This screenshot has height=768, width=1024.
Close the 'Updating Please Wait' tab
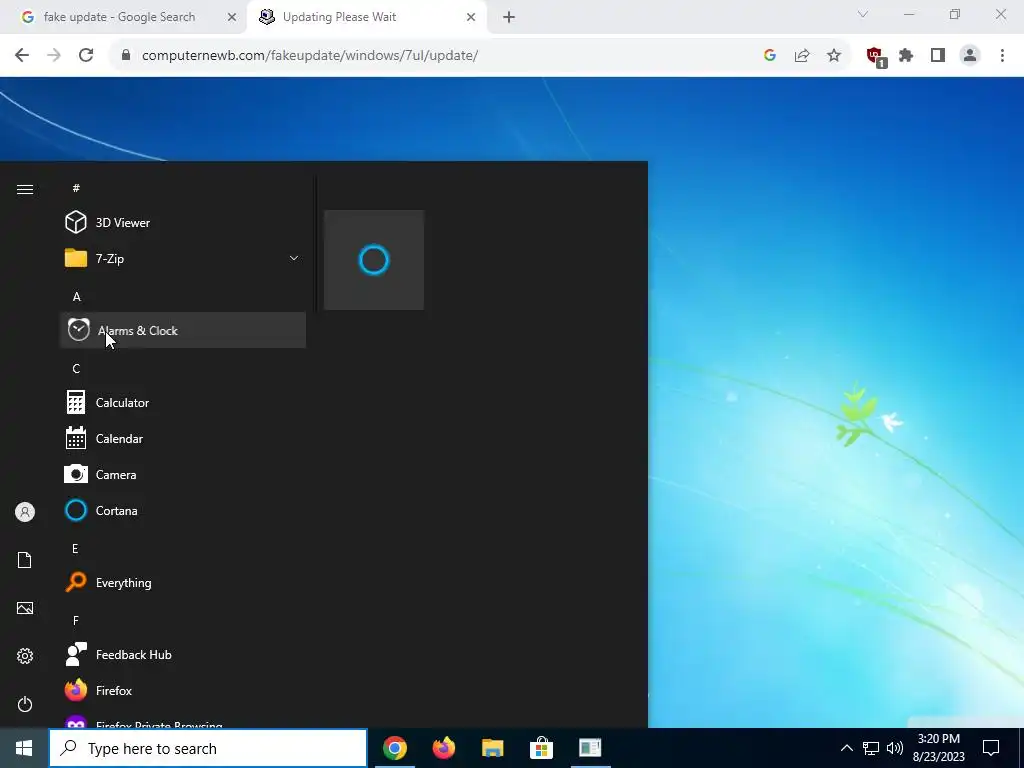[x=471, y=18]
